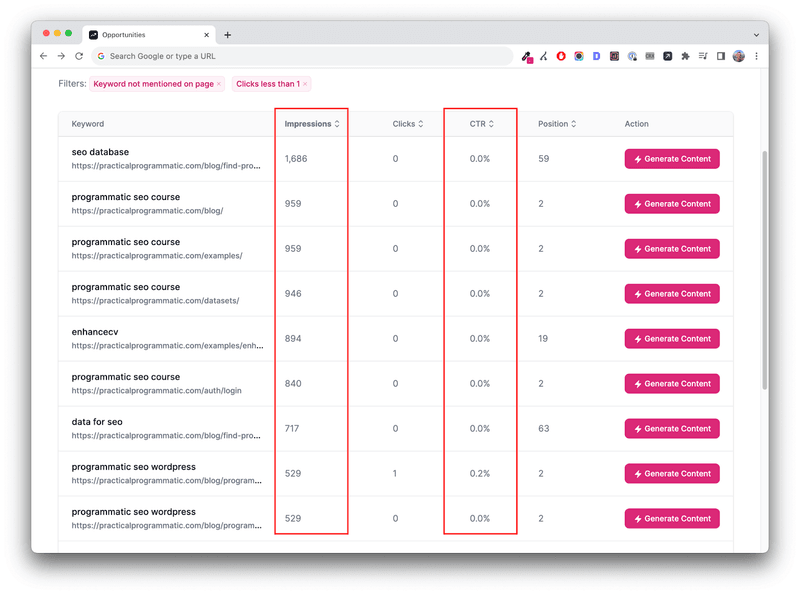Open the practicalprogrammatic.com/datasets/ URL
The width and height of the screenshot is (800, 594).
tap(155, 301)
